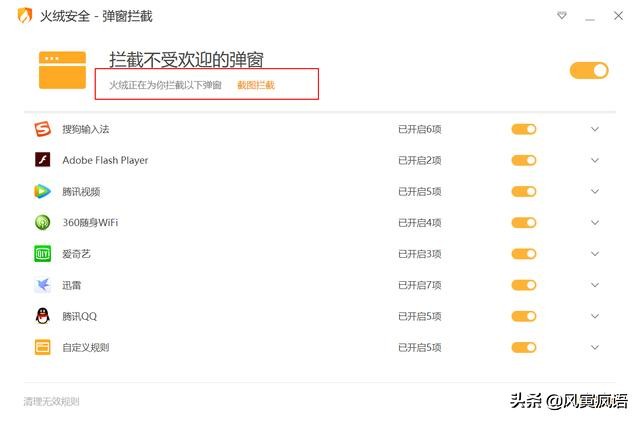The image size is (640, 421).
Task: Click the Adobe Flash Player icon
Action: (42, 160)
